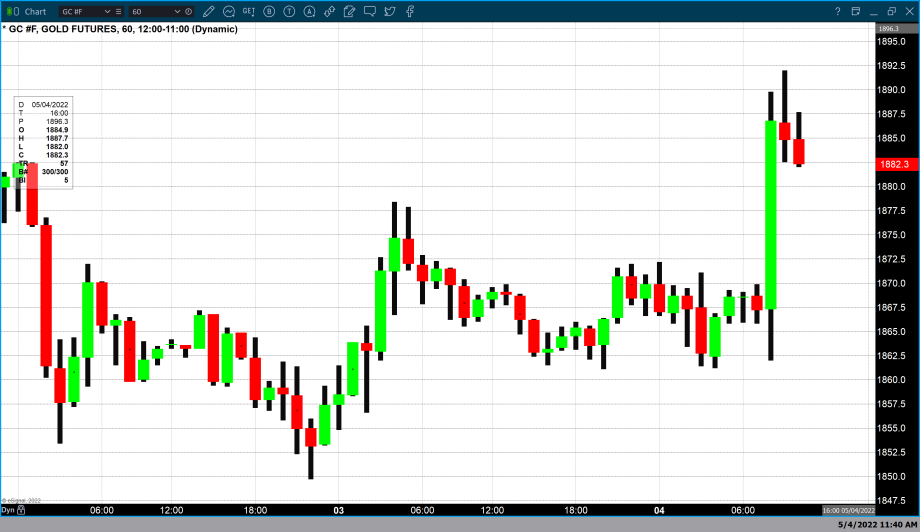Image resolution: width=920 pixels, height=532 pixels.
Task: Select the circled B toolbar icon
Action: point(270,11)
